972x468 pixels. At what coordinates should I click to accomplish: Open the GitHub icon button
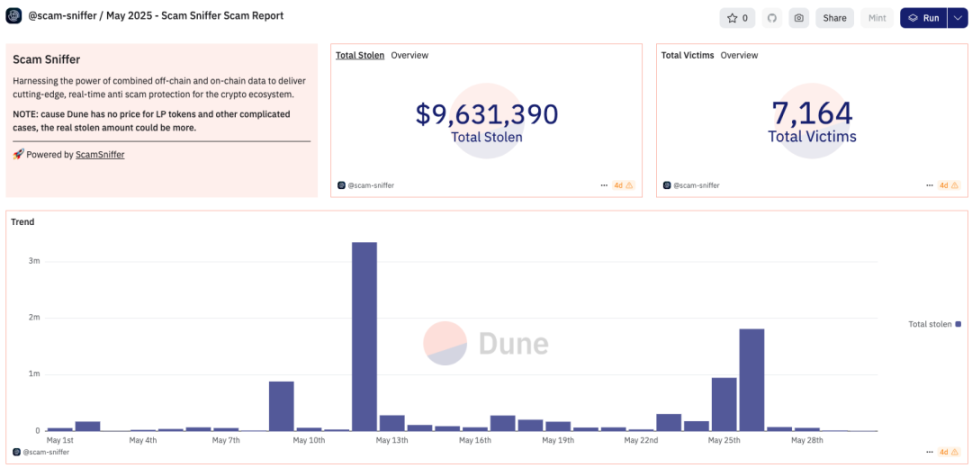pos(772,18)
